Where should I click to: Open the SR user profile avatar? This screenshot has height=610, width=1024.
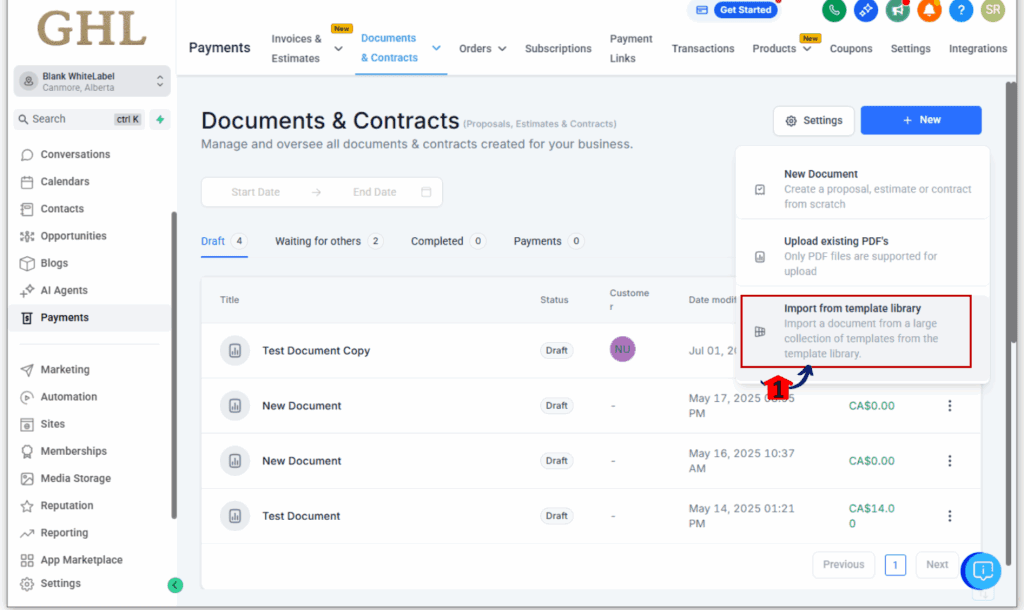pyautogui.click(x=993, y=10)
